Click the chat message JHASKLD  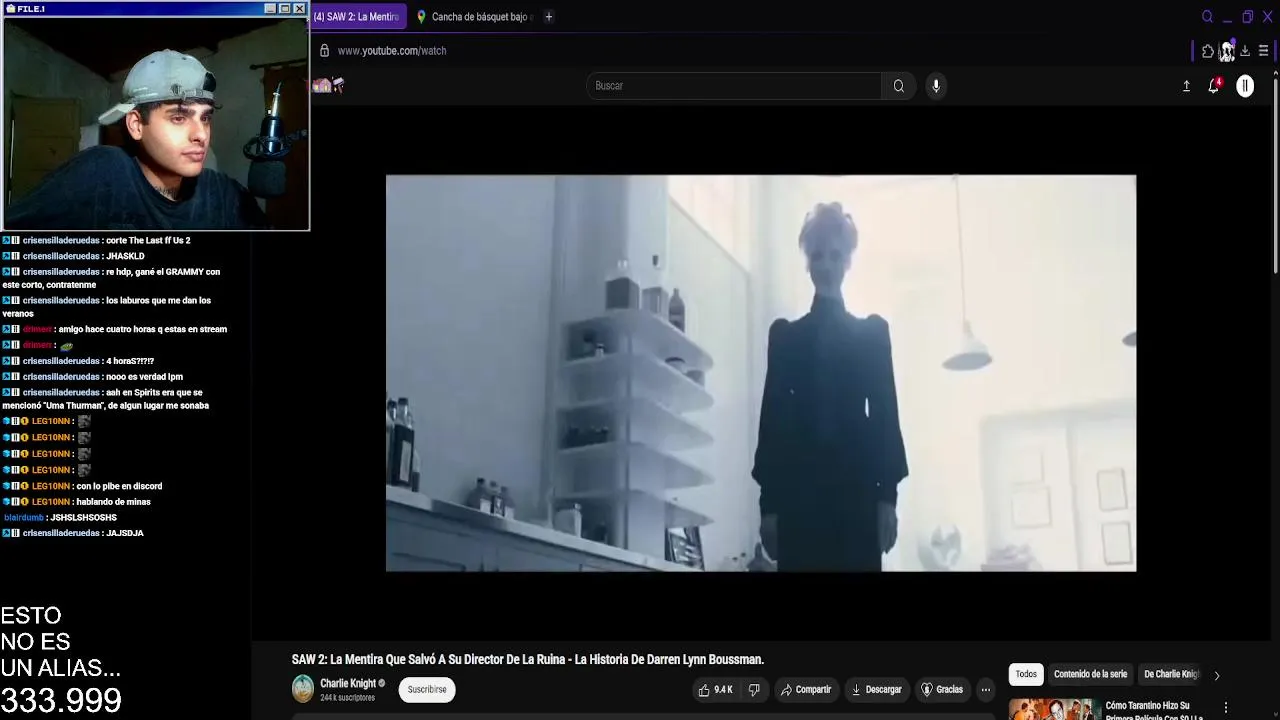[125, 257]
